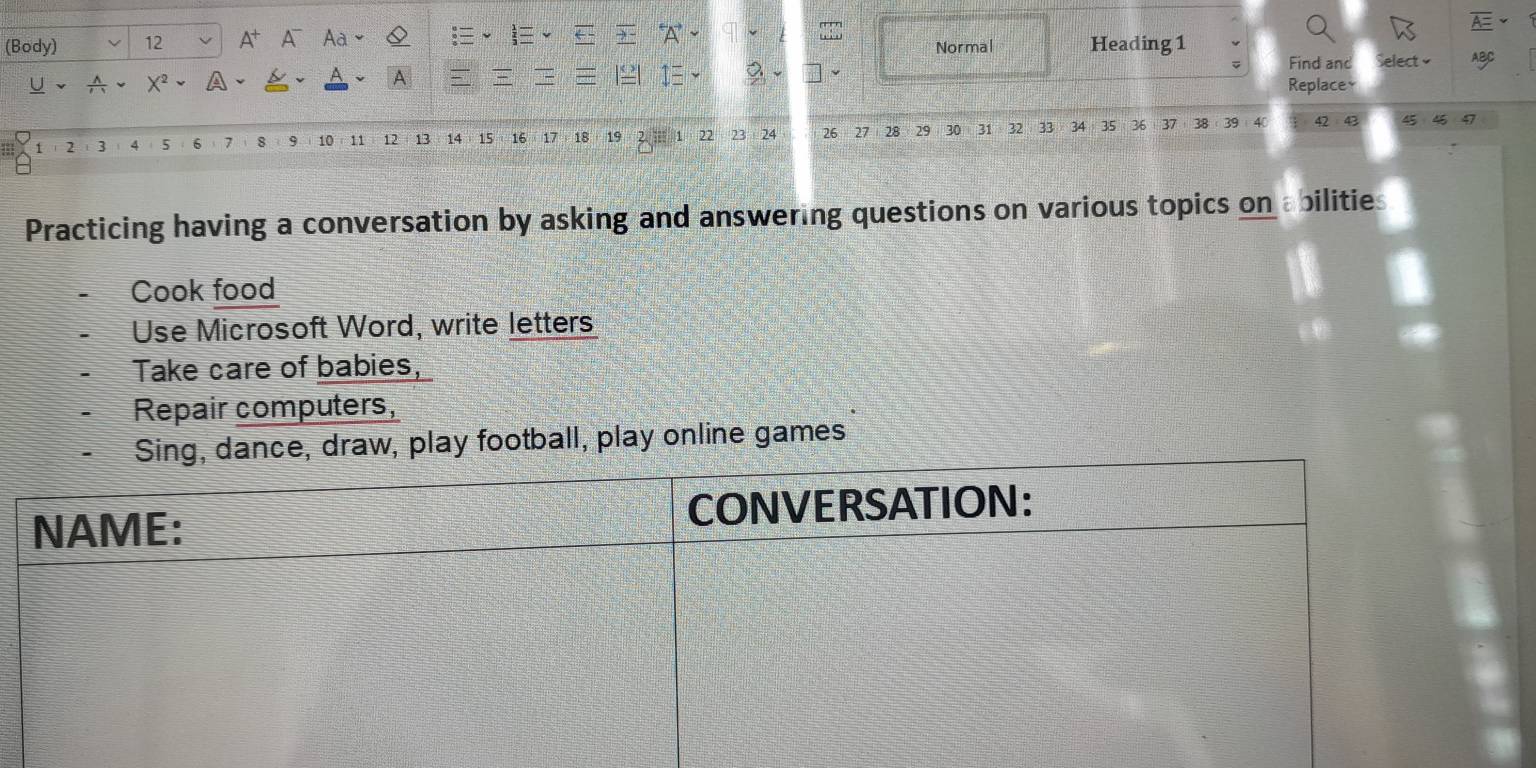The image size is (1536, 768).
Task: Open the borders dropdown arrow
Action: point(837,72)
